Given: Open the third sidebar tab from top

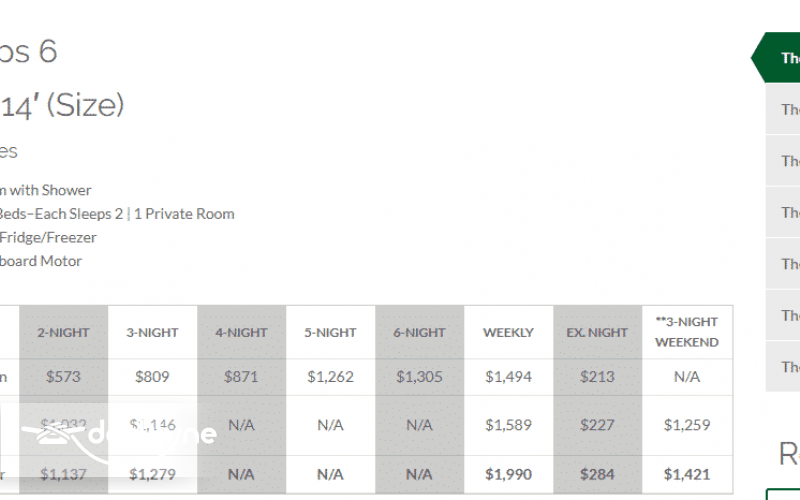Looking at the screenshot, I should click(x=783, y=161).
